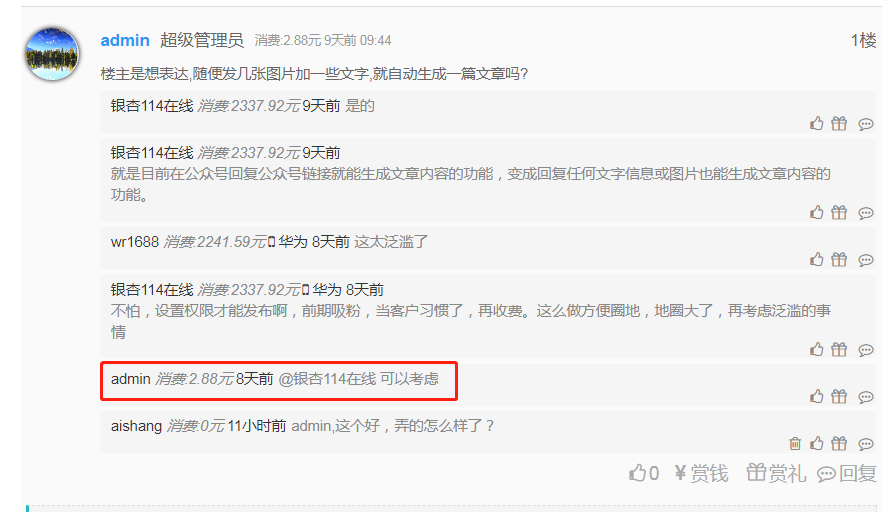
Task: Open the blue admin username link
Action: click(125, 40)
